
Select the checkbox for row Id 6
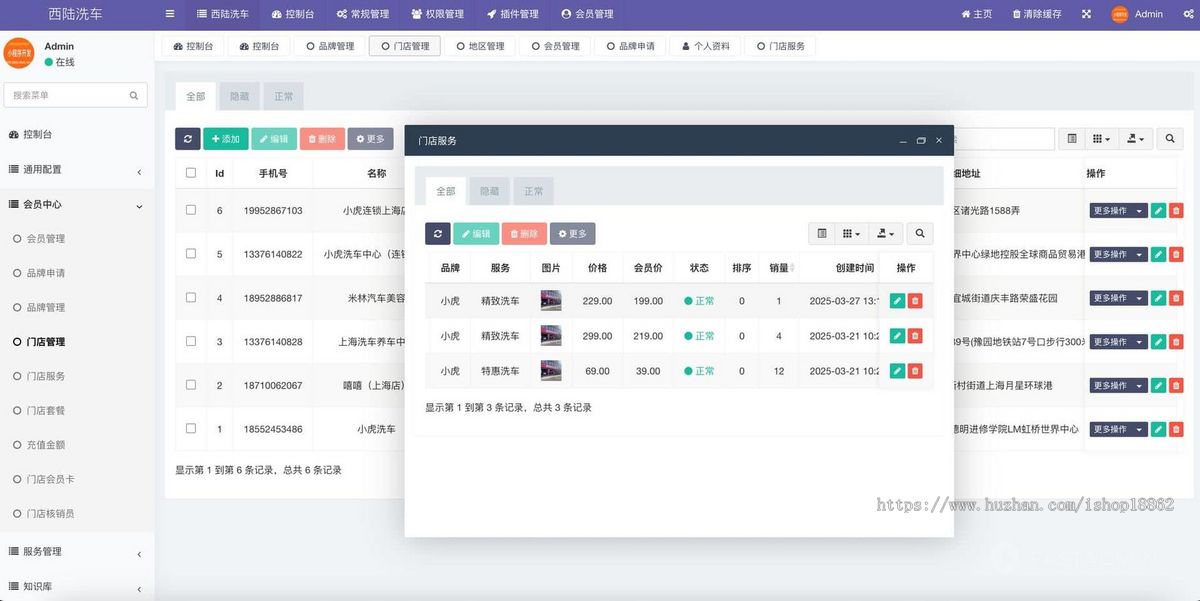[x=190, y=212]
